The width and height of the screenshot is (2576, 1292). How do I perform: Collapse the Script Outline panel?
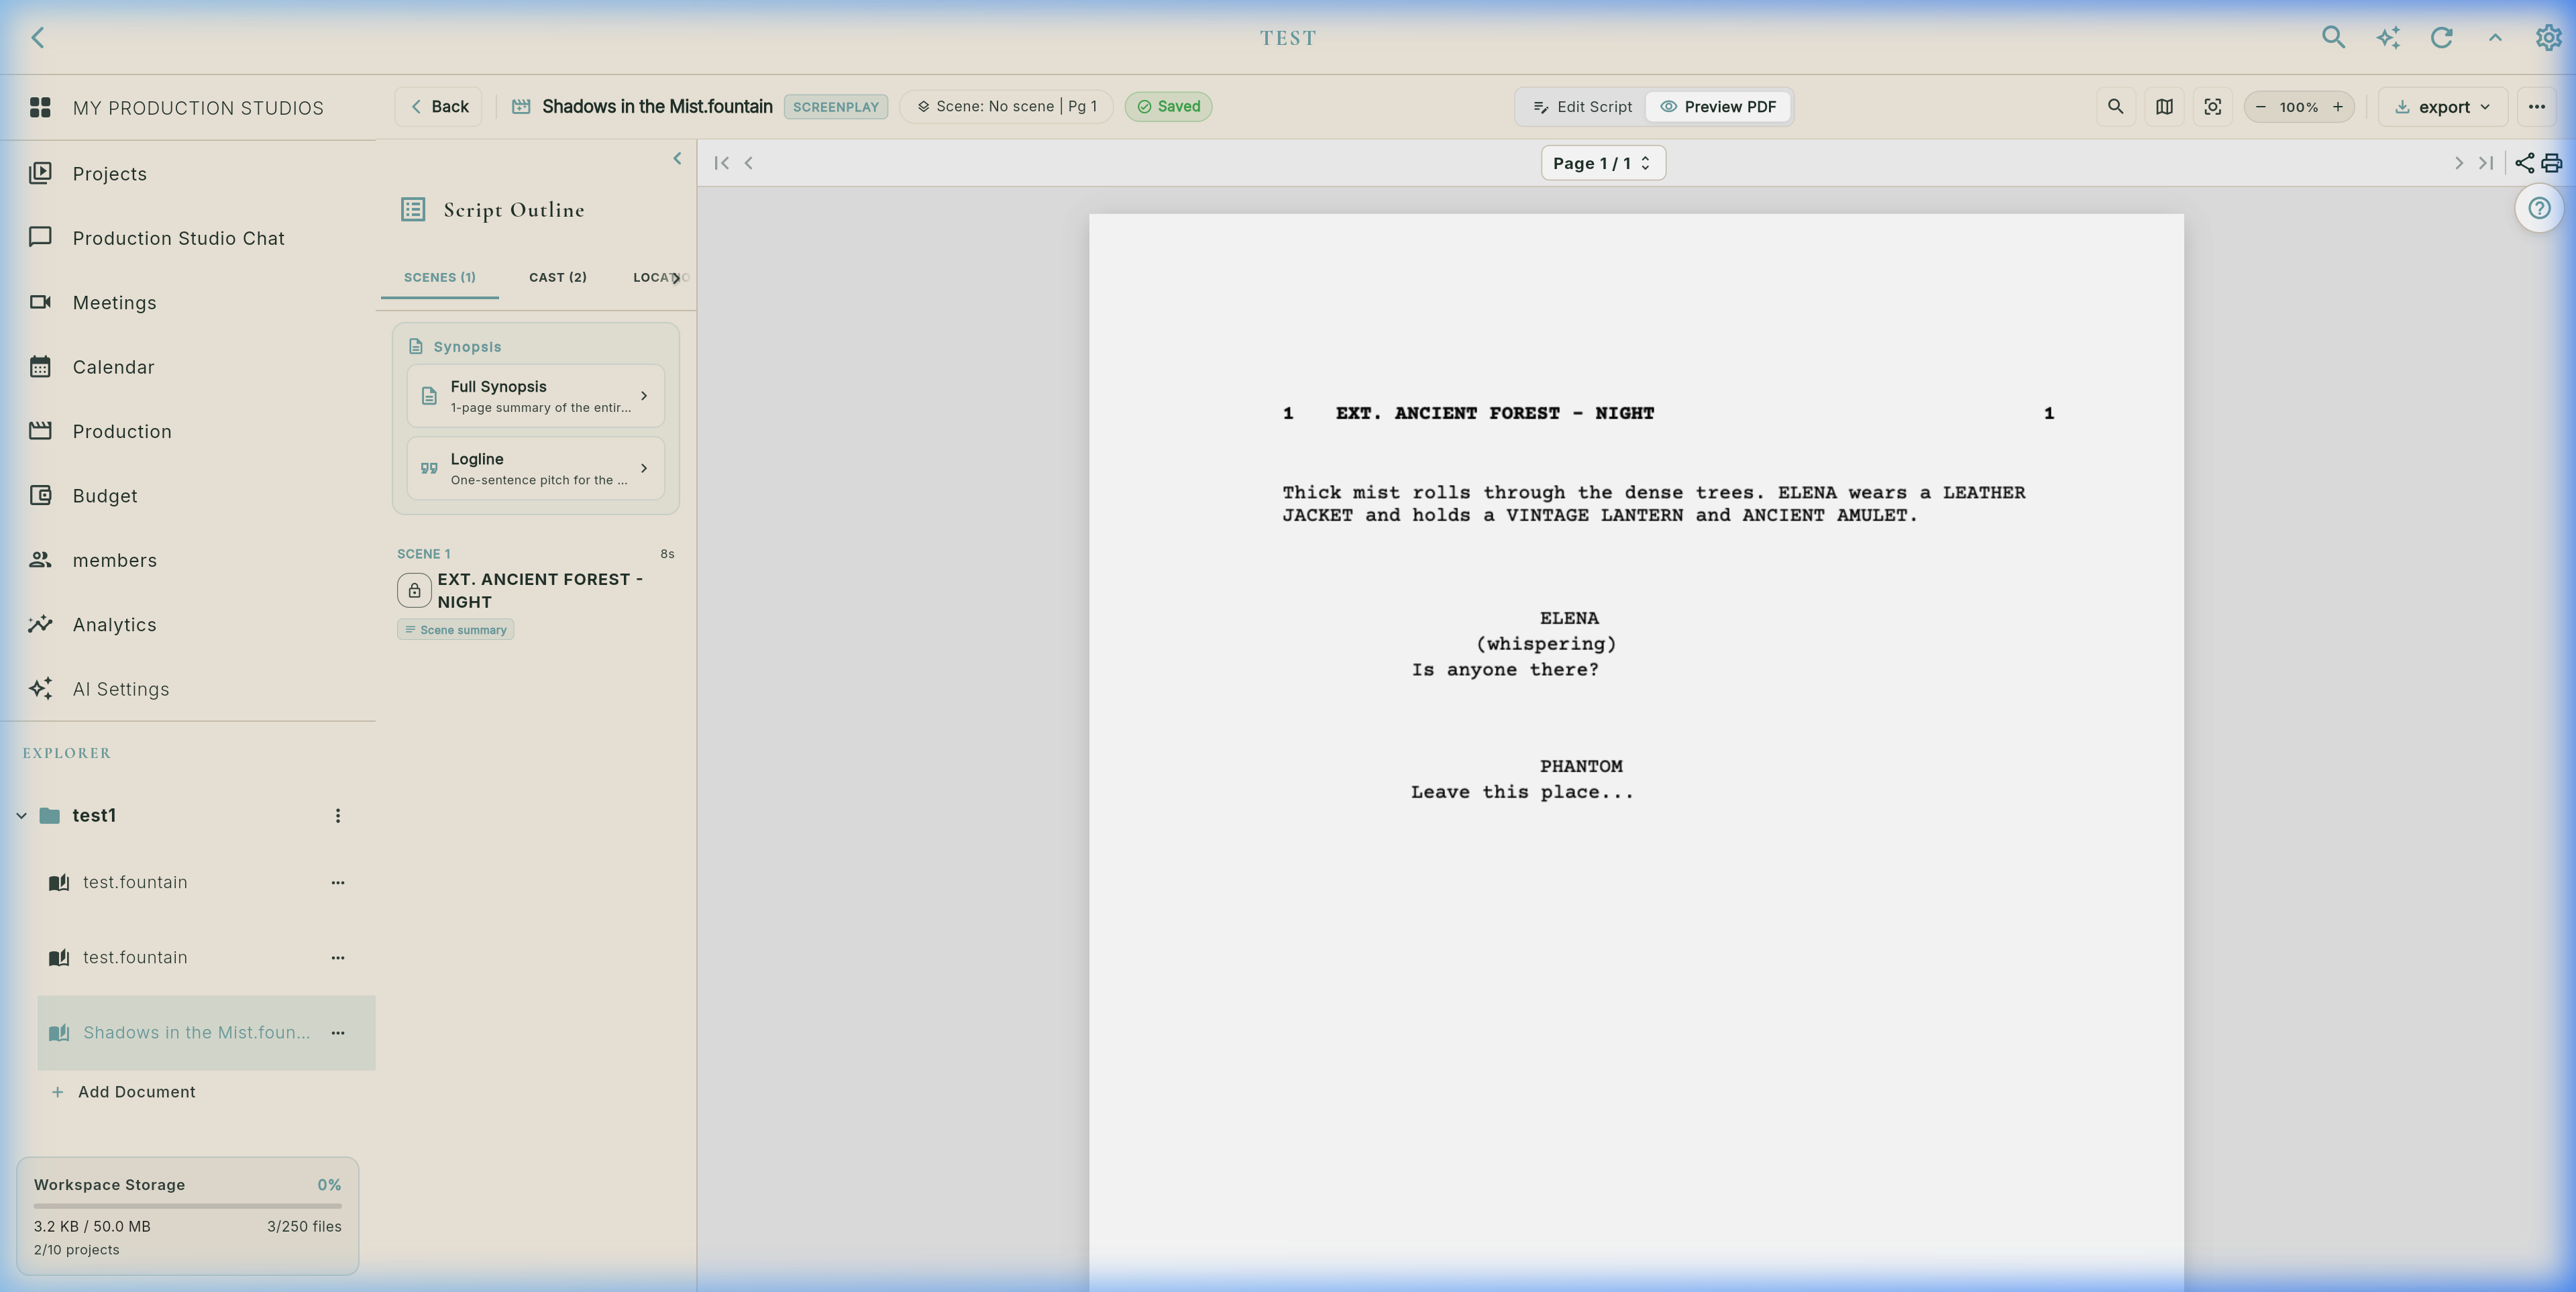point(677,158)
